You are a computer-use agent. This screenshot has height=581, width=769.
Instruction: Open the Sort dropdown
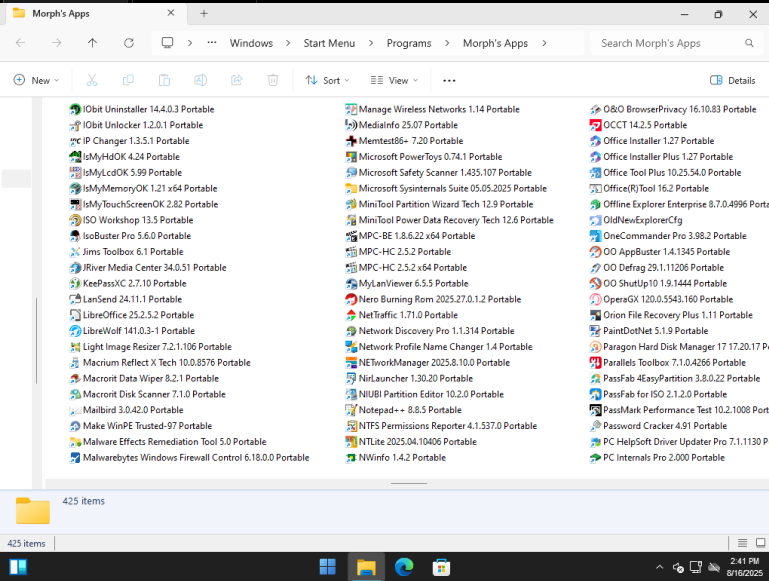[x=327, y=80]
